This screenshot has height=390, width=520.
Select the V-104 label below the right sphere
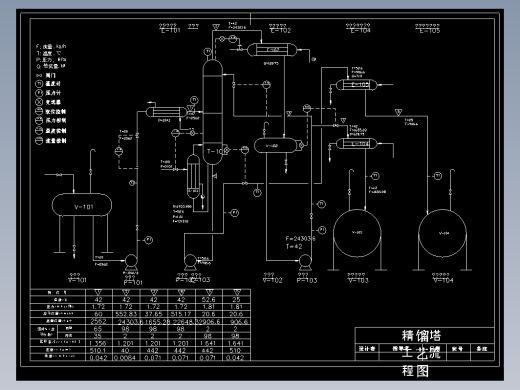(443, 280)
